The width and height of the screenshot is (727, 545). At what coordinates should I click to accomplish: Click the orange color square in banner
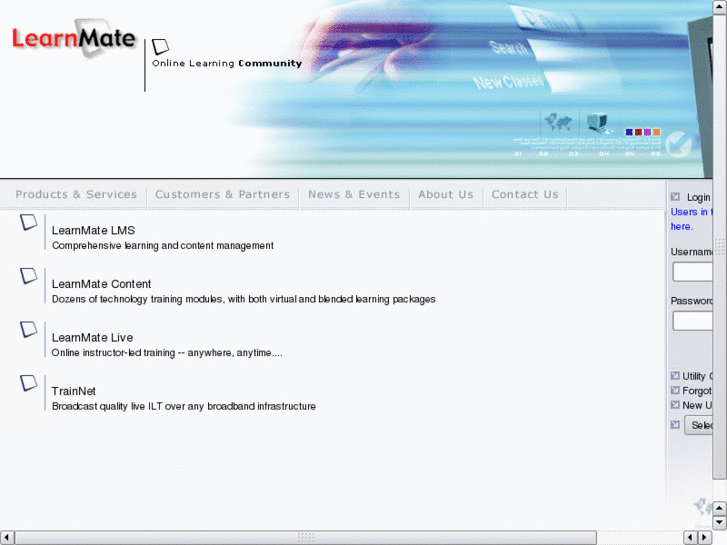tap(657, 132)
